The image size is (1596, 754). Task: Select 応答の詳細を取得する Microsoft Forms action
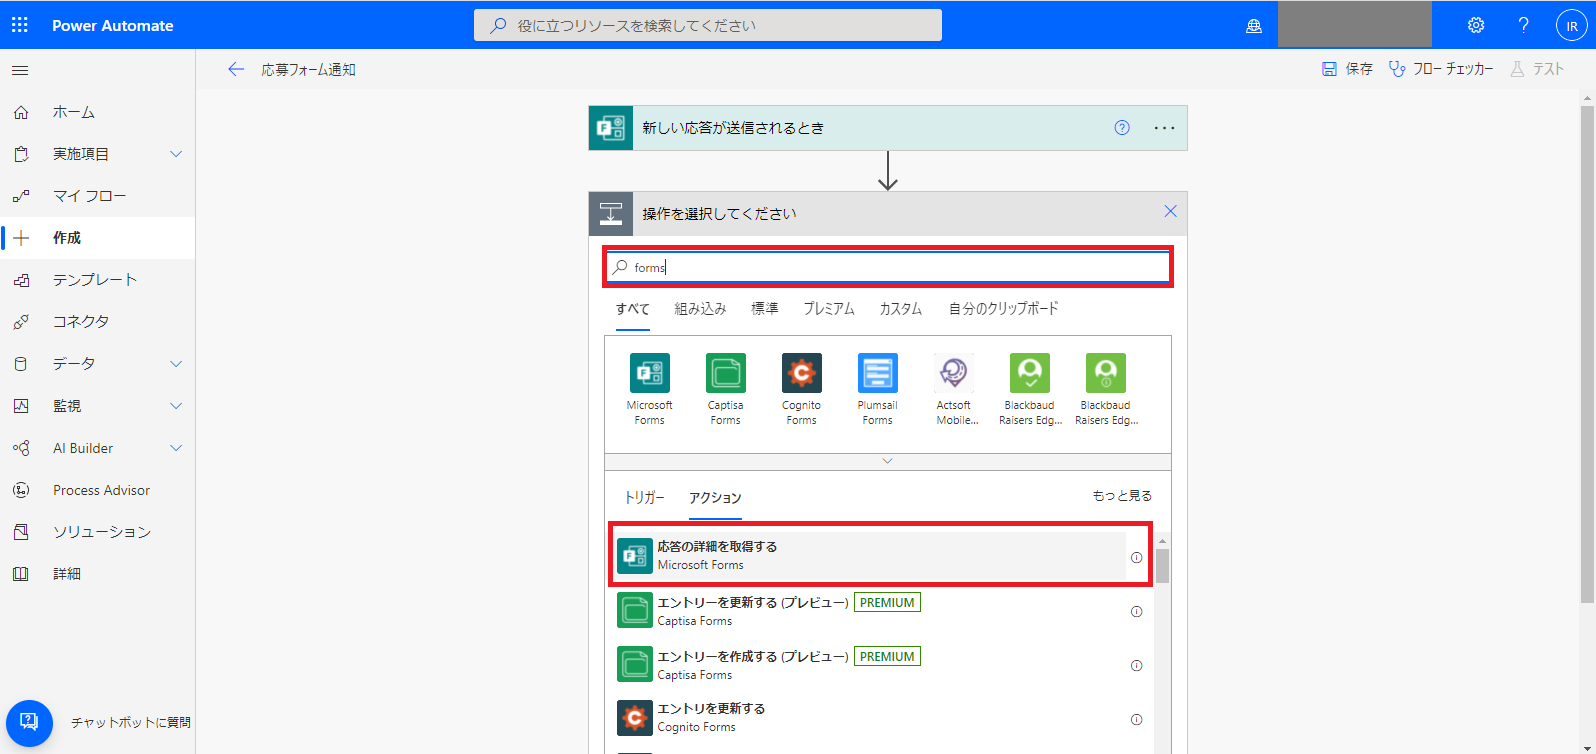click(870, 555)
